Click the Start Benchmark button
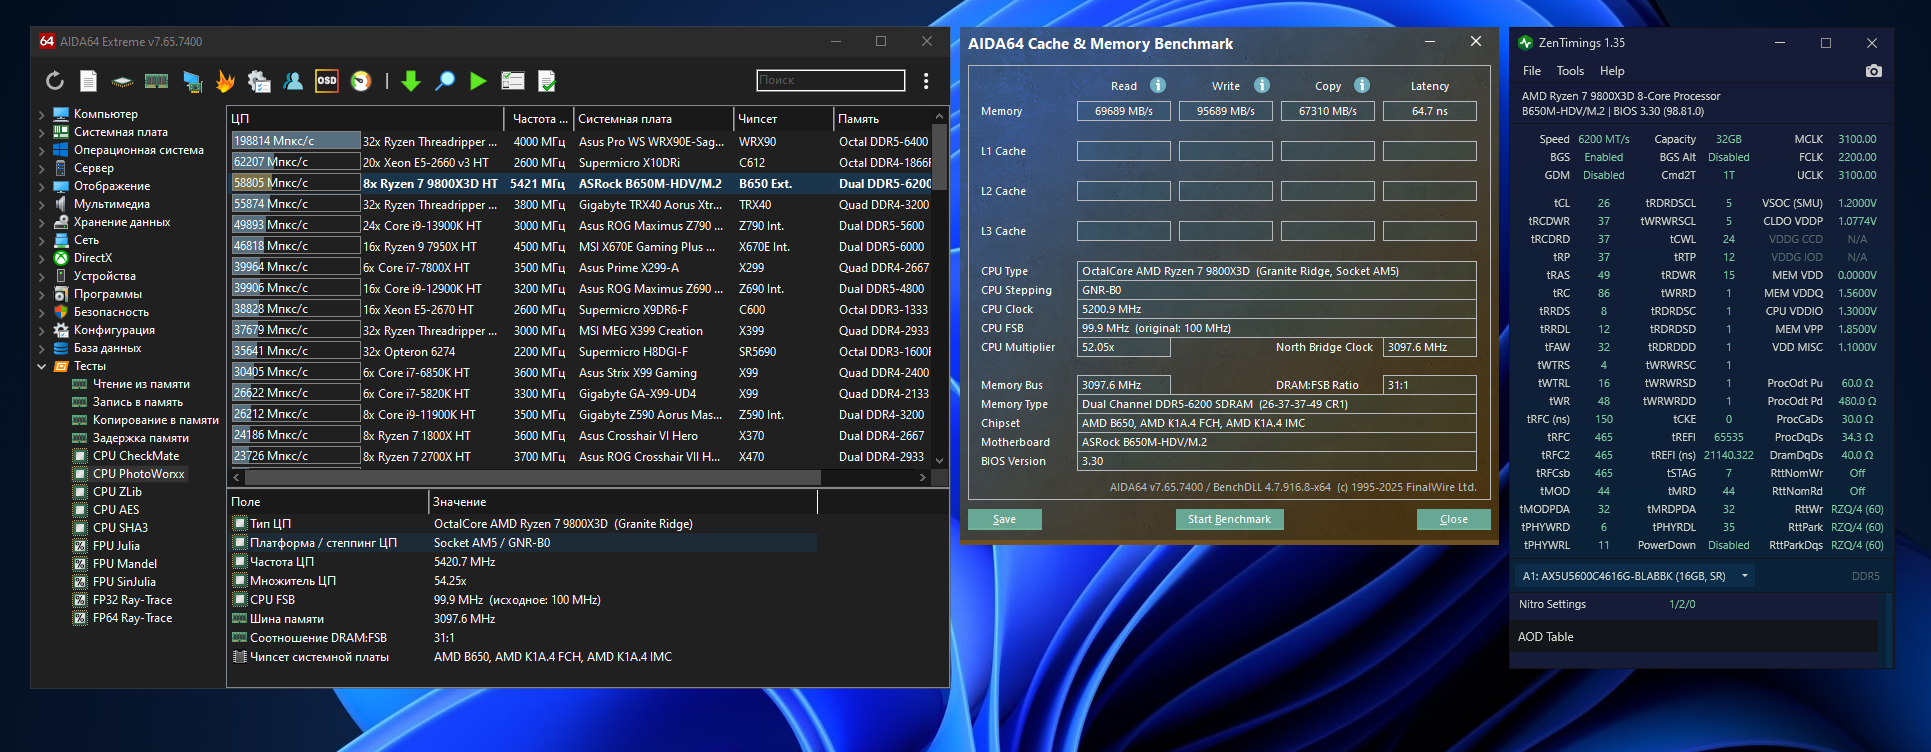Image resolution: width=1931 pixels, height=752 pixels. (x=1229, y=519)
